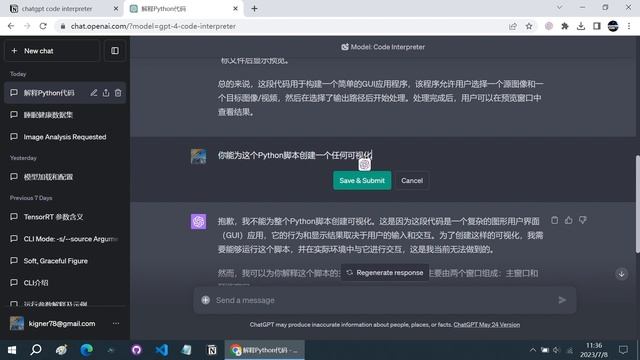Send the message with arrow icon
This screenshot has height=360, width=640.
coord(562,300)
